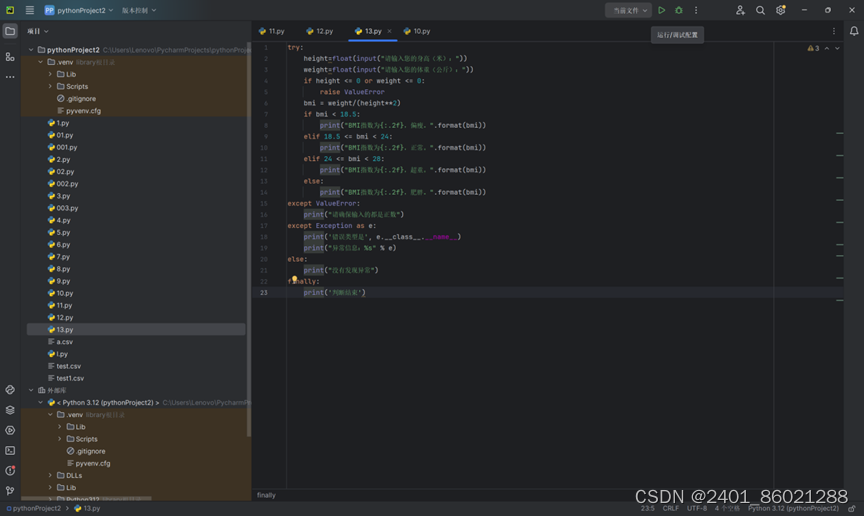Click line number 23 in gutter
The image size is (864, 516).
[264, 292]
